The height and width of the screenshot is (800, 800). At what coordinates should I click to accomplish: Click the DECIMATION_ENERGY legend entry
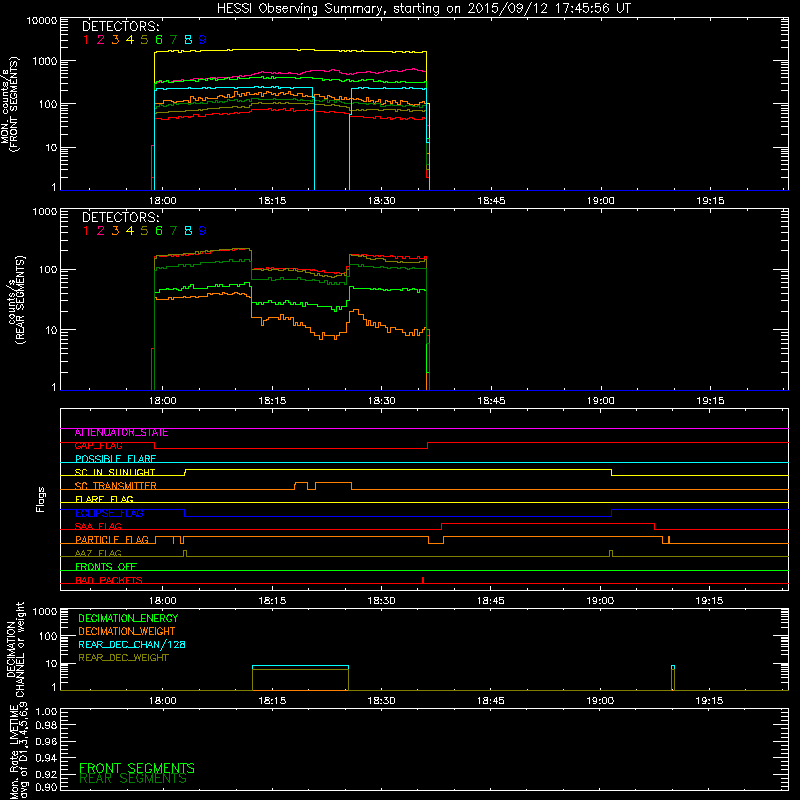[128, 618]
